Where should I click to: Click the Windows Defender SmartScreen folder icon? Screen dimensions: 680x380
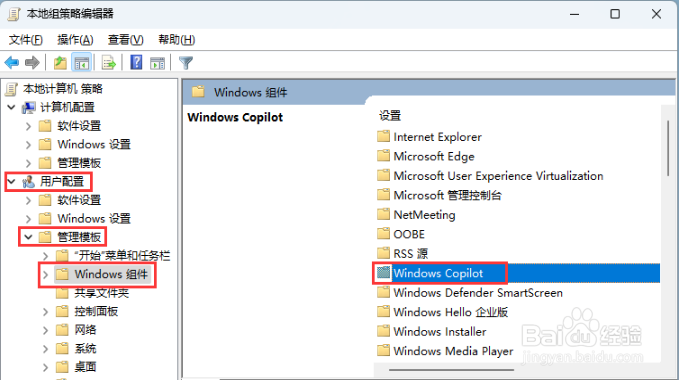[383, 292]
